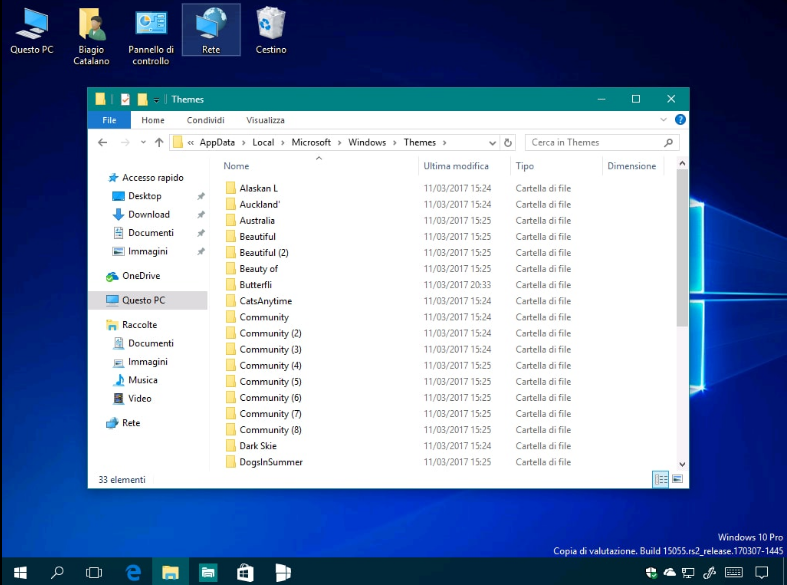Viewport: 787px width, 585px height.
Task: Open taskbar search magnifier
Action: pyautogui.click(x=57, y=572)
